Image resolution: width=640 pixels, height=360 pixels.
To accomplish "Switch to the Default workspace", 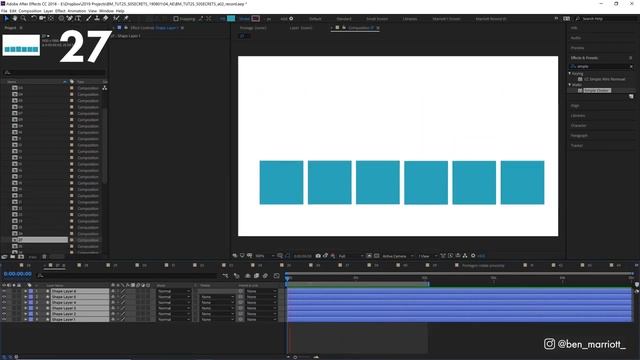I will click(x=315, y=19).
